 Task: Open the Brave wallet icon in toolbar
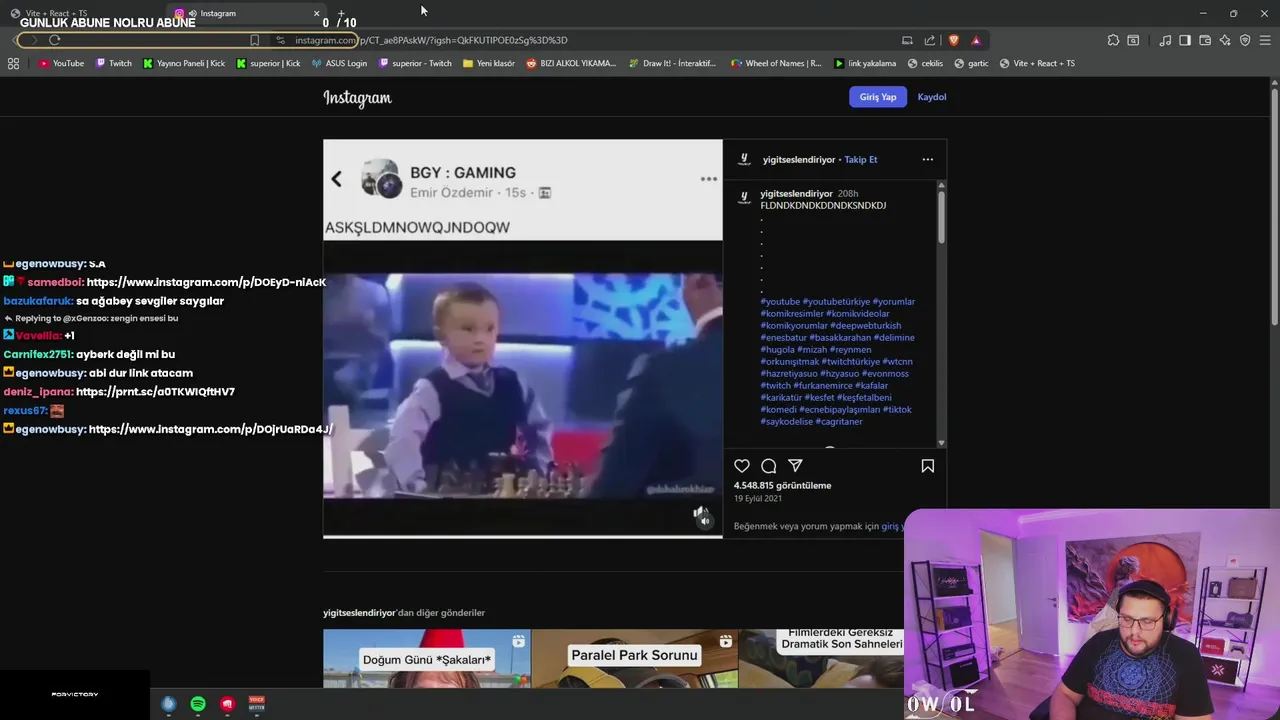pyautogui.click(x=1205, y=40)
